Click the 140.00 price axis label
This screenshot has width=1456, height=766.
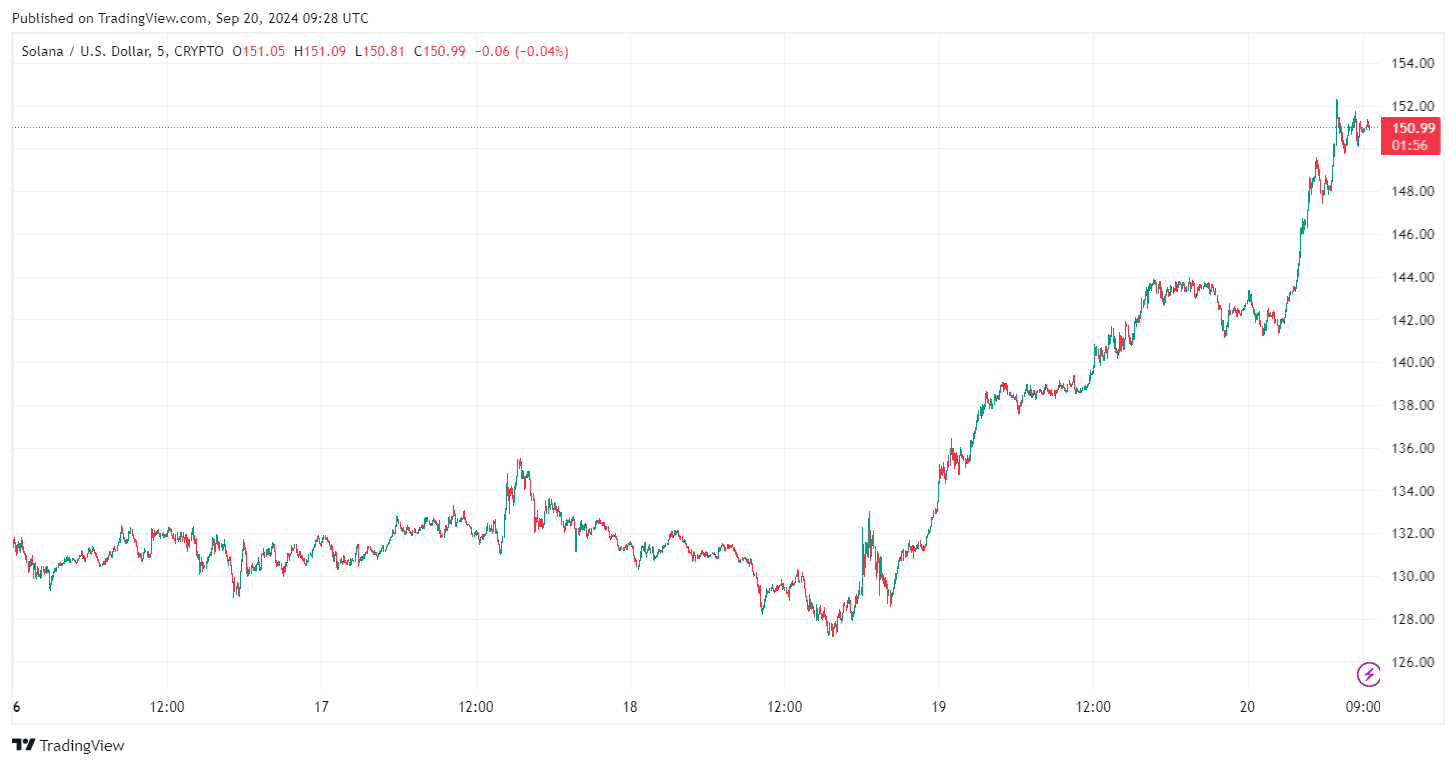[1413, 363]
